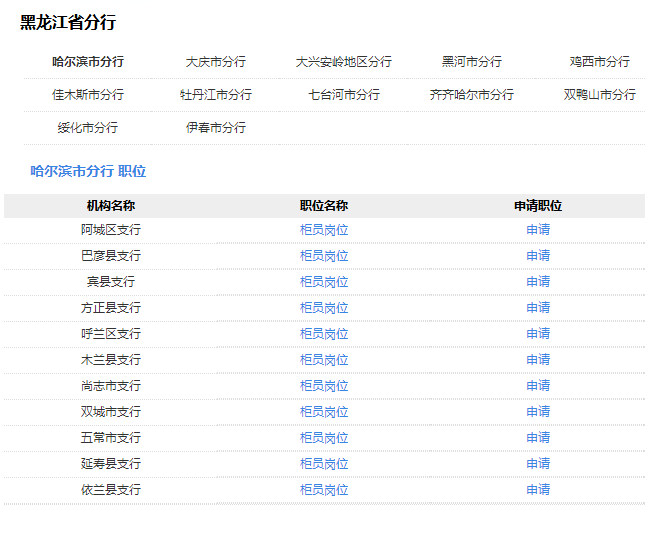Screen dimensions: 657x544
Task: Select the 方正县支行 institution cell
Action: pos(111,308)
